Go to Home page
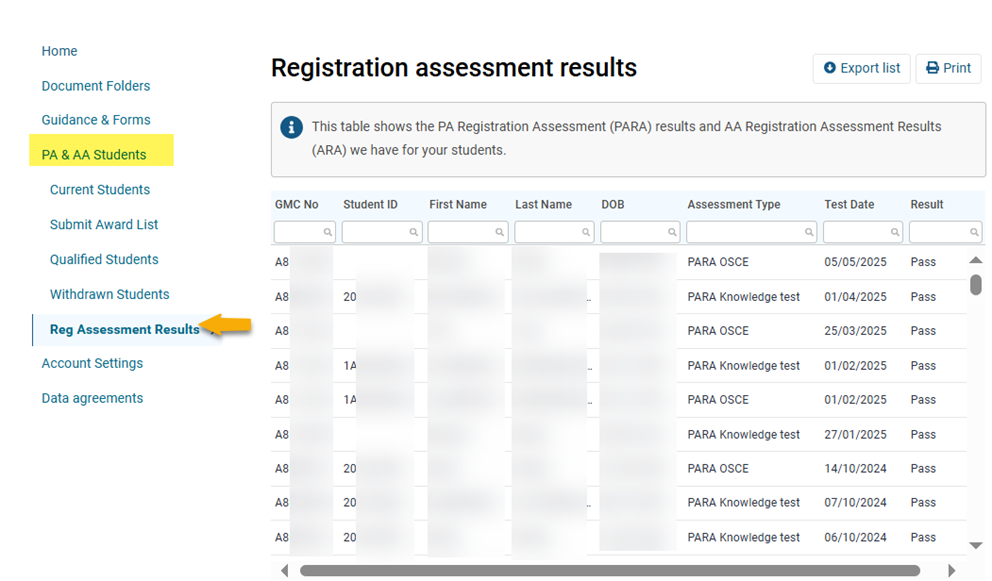 pos(59,51)
